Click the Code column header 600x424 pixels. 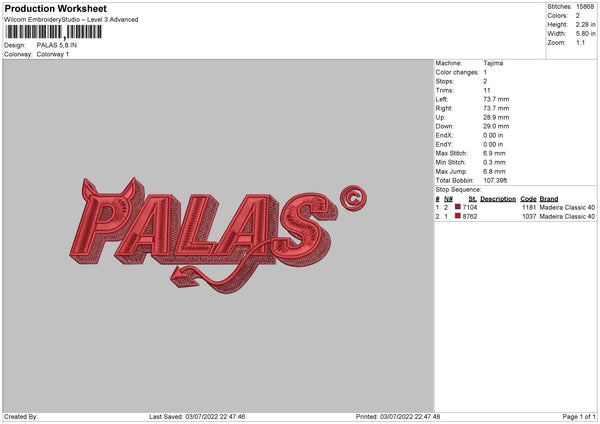click(528, 199)
